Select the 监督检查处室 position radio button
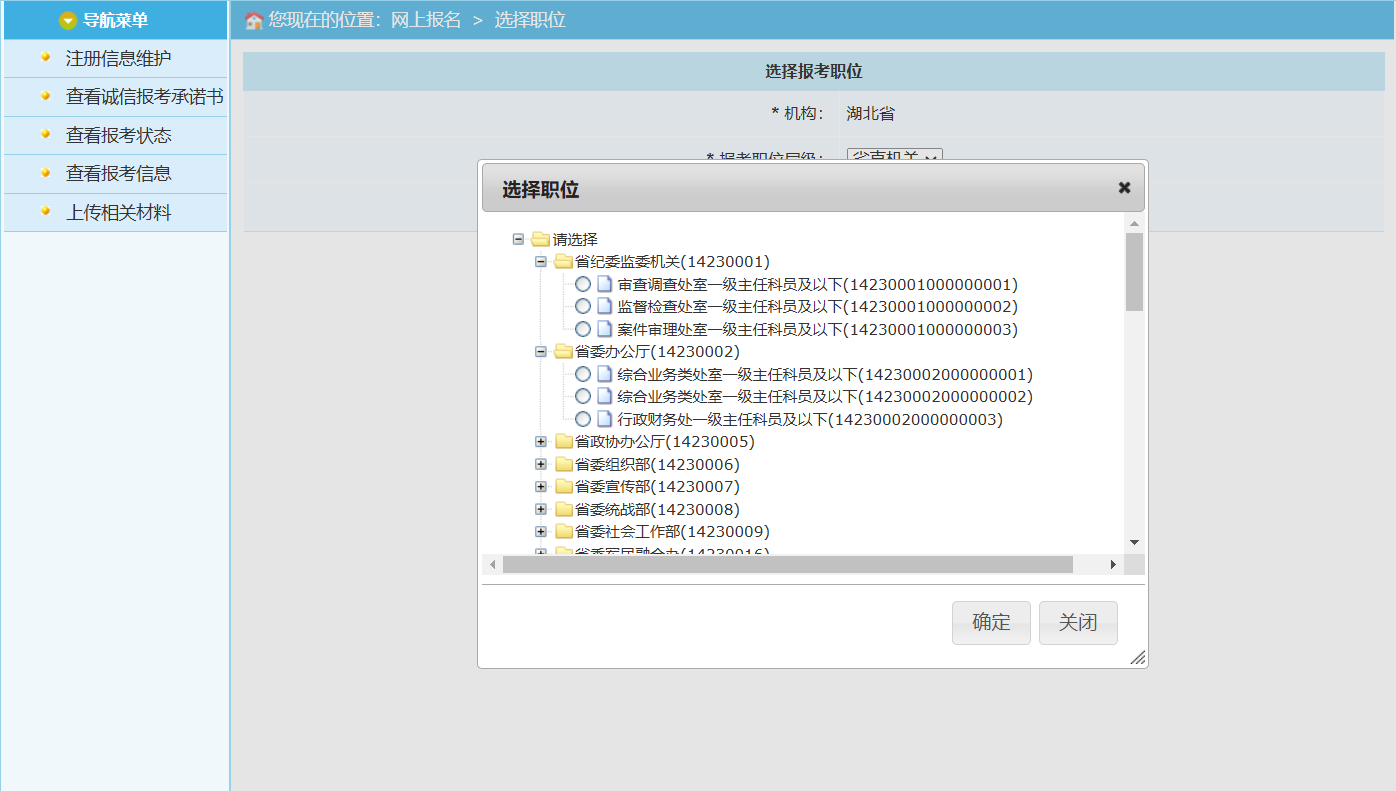The width and height of the screenshot is (1396, 791). [x=583, y=307]
